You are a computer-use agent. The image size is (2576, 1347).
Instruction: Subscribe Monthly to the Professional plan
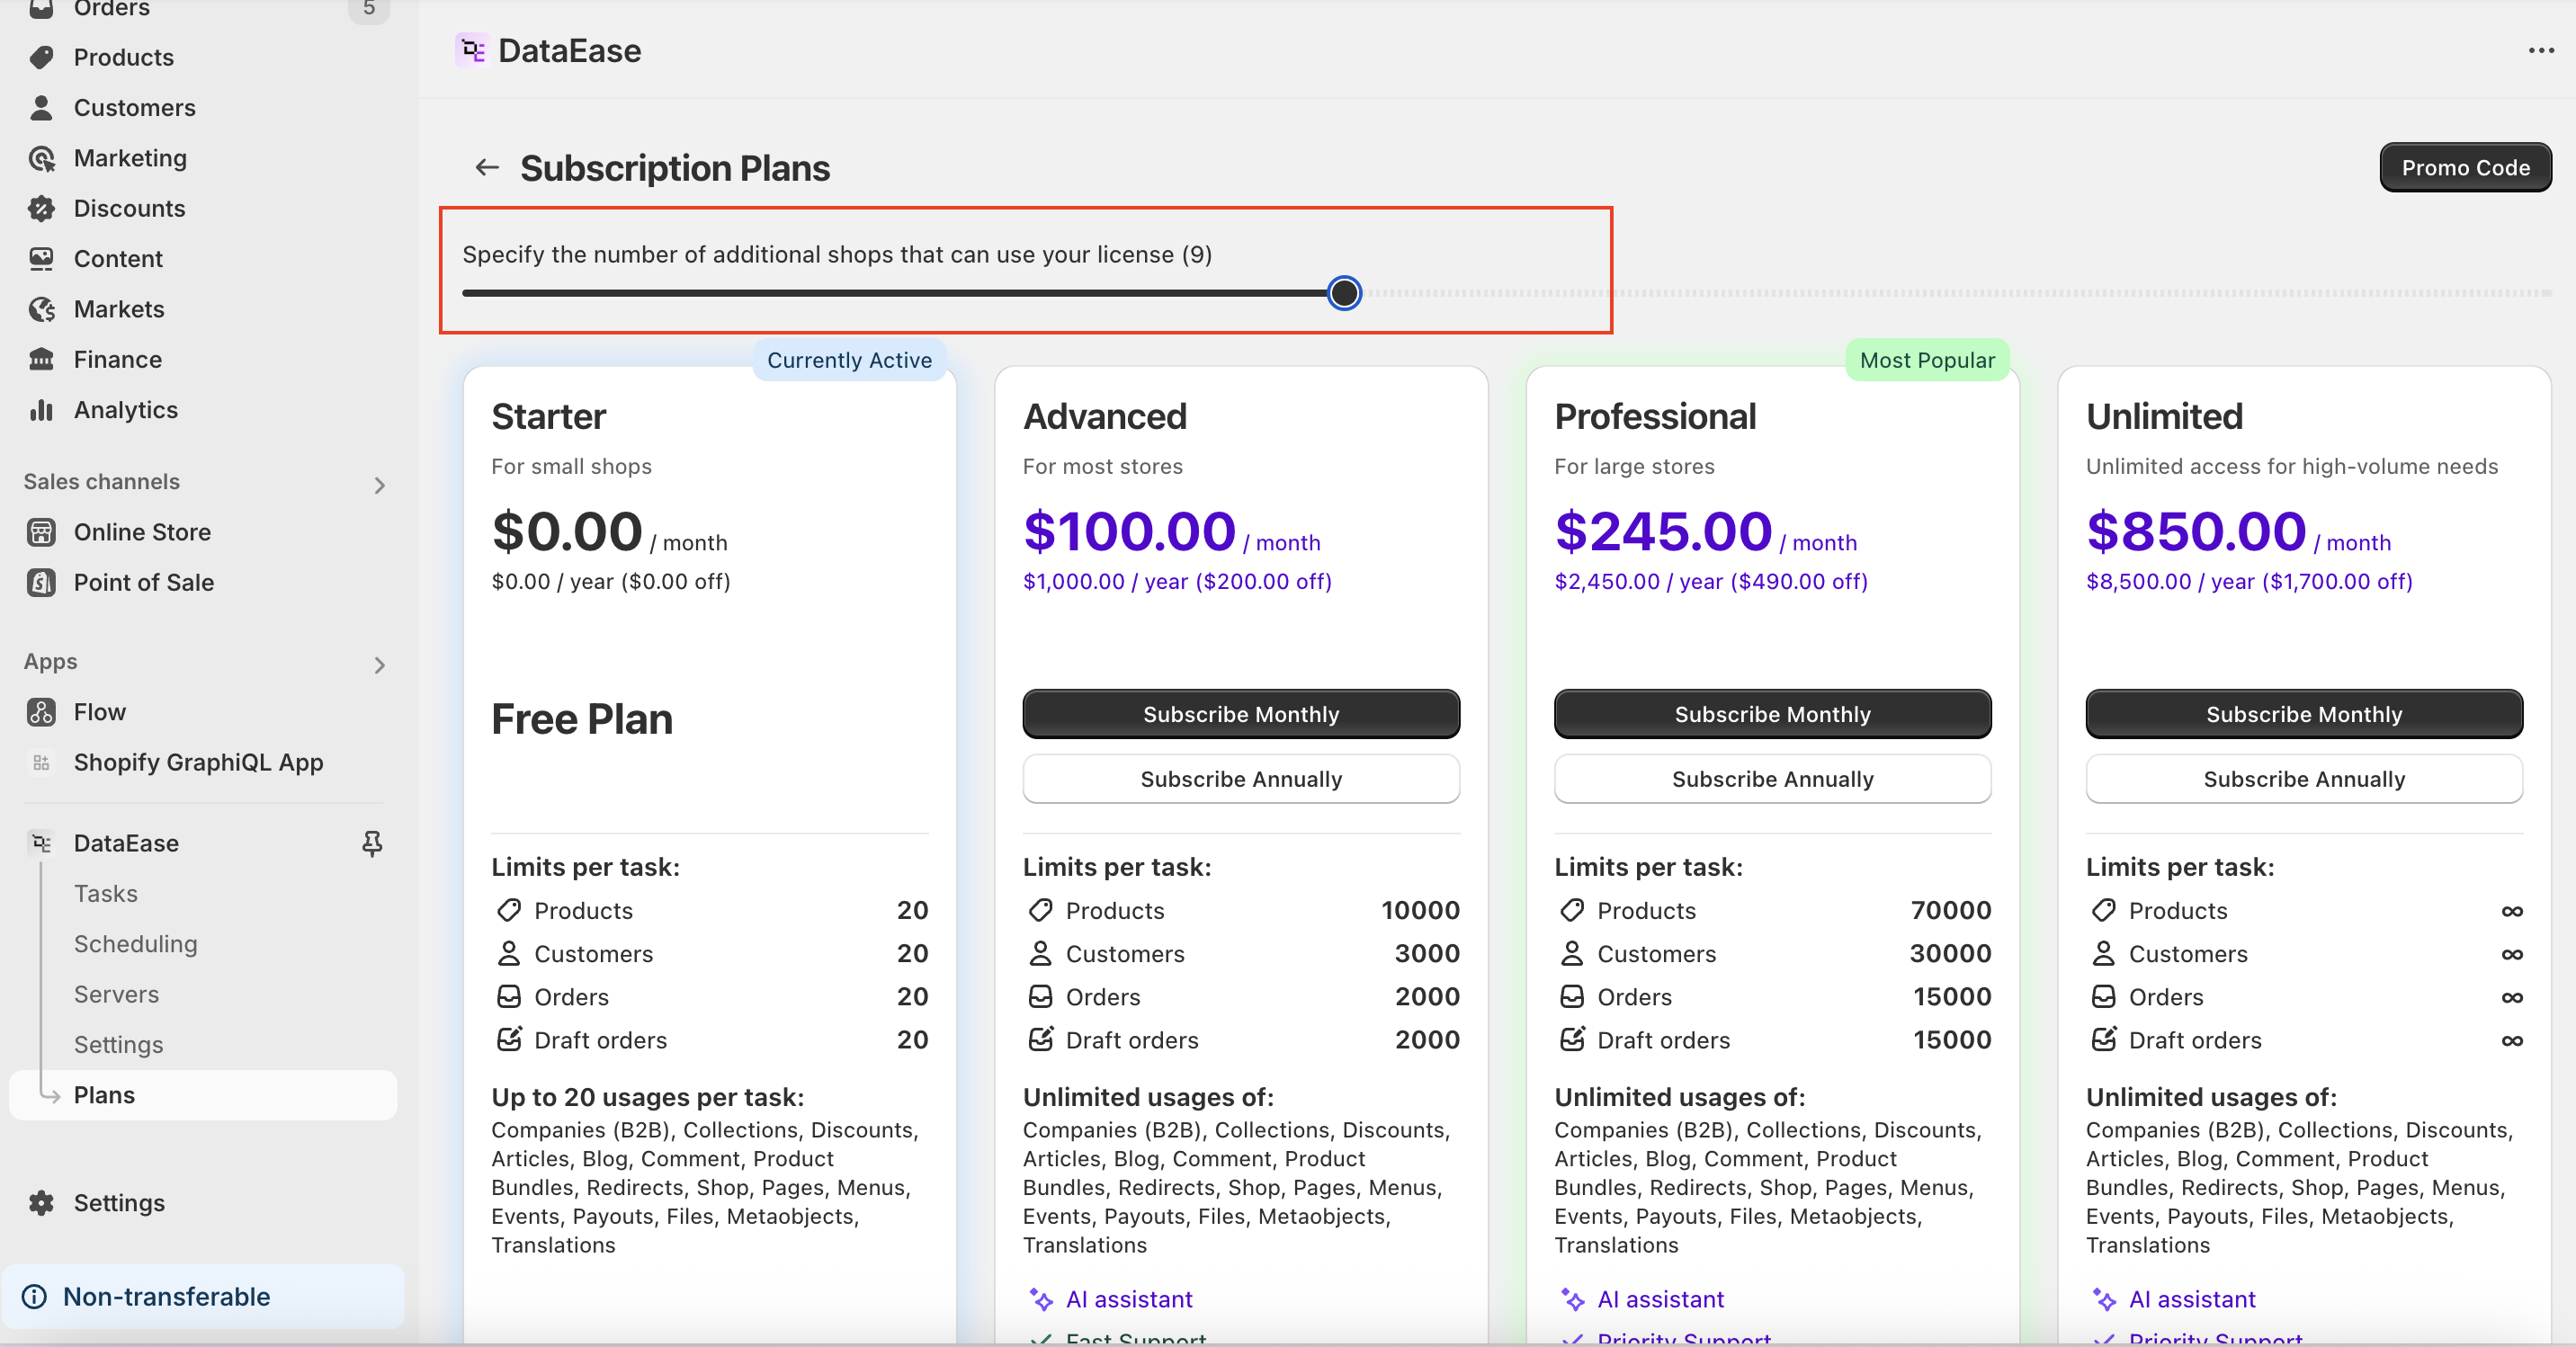coord(1772,714)
